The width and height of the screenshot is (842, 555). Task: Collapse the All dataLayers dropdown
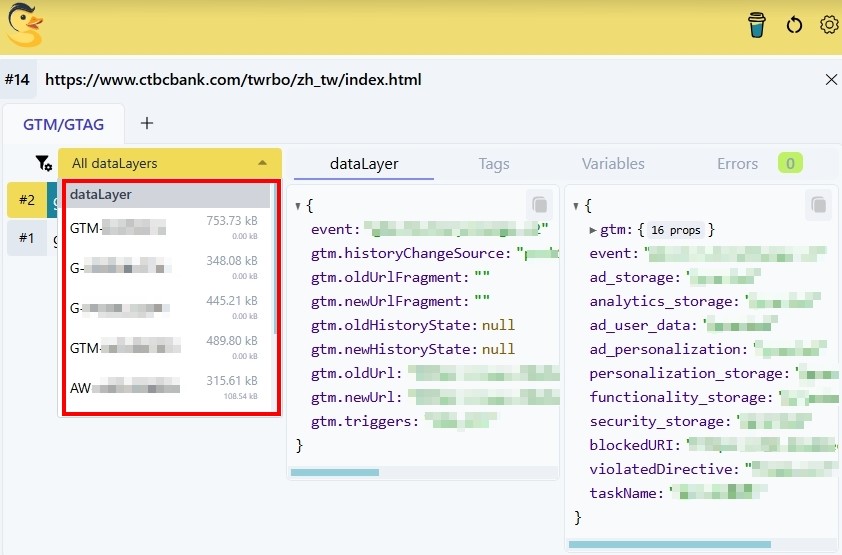pyautogui.click(x=262, y=163)
